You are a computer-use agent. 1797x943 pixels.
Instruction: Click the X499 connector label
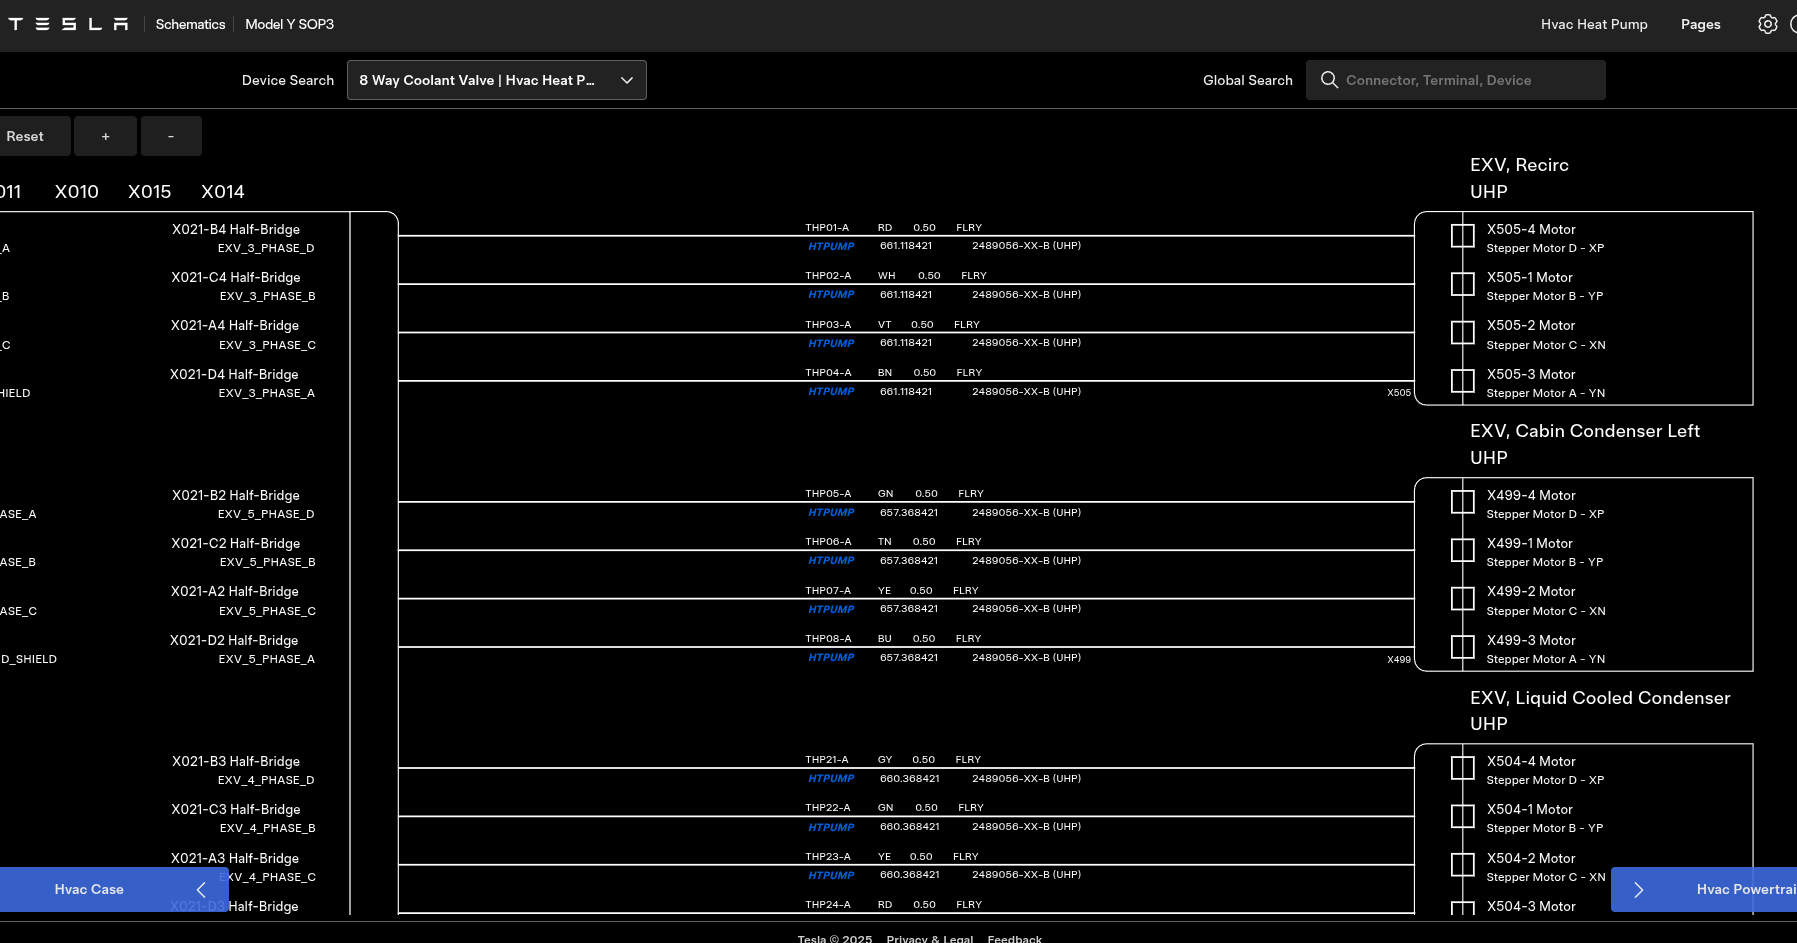[1399, 660]
